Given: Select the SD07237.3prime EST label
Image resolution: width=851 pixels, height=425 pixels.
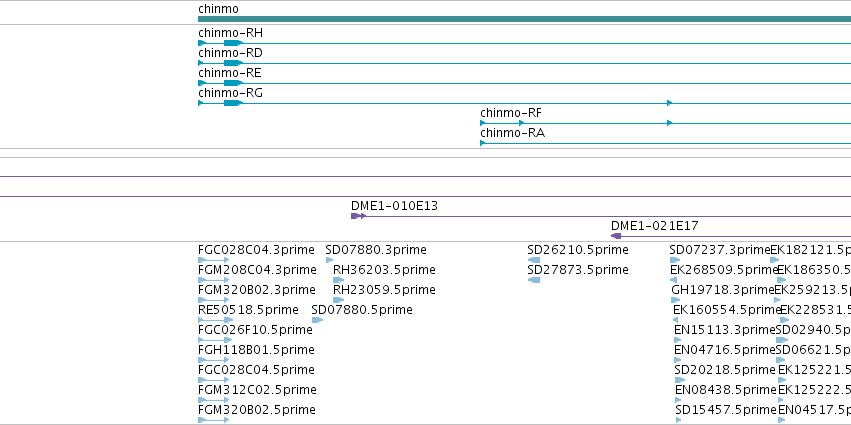Looking at the screenshot, I should point(720,250).
